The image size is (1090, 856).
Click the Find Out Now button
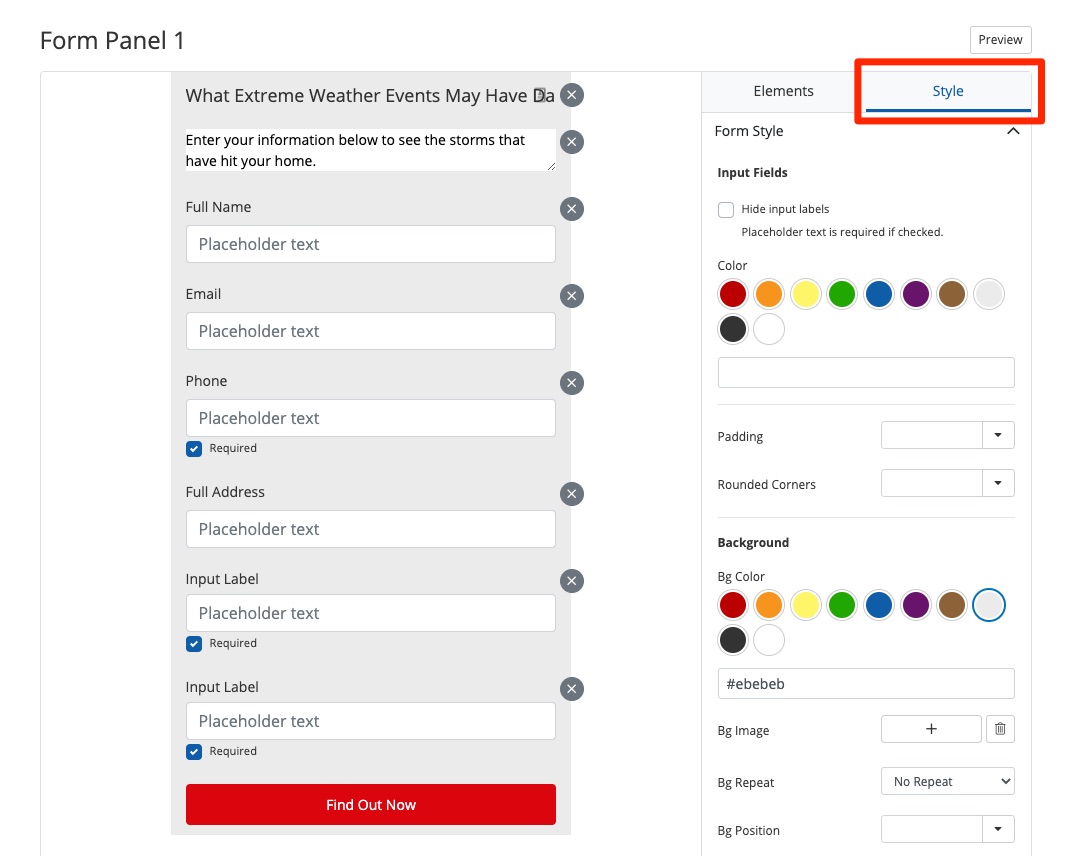coord(370,805)
